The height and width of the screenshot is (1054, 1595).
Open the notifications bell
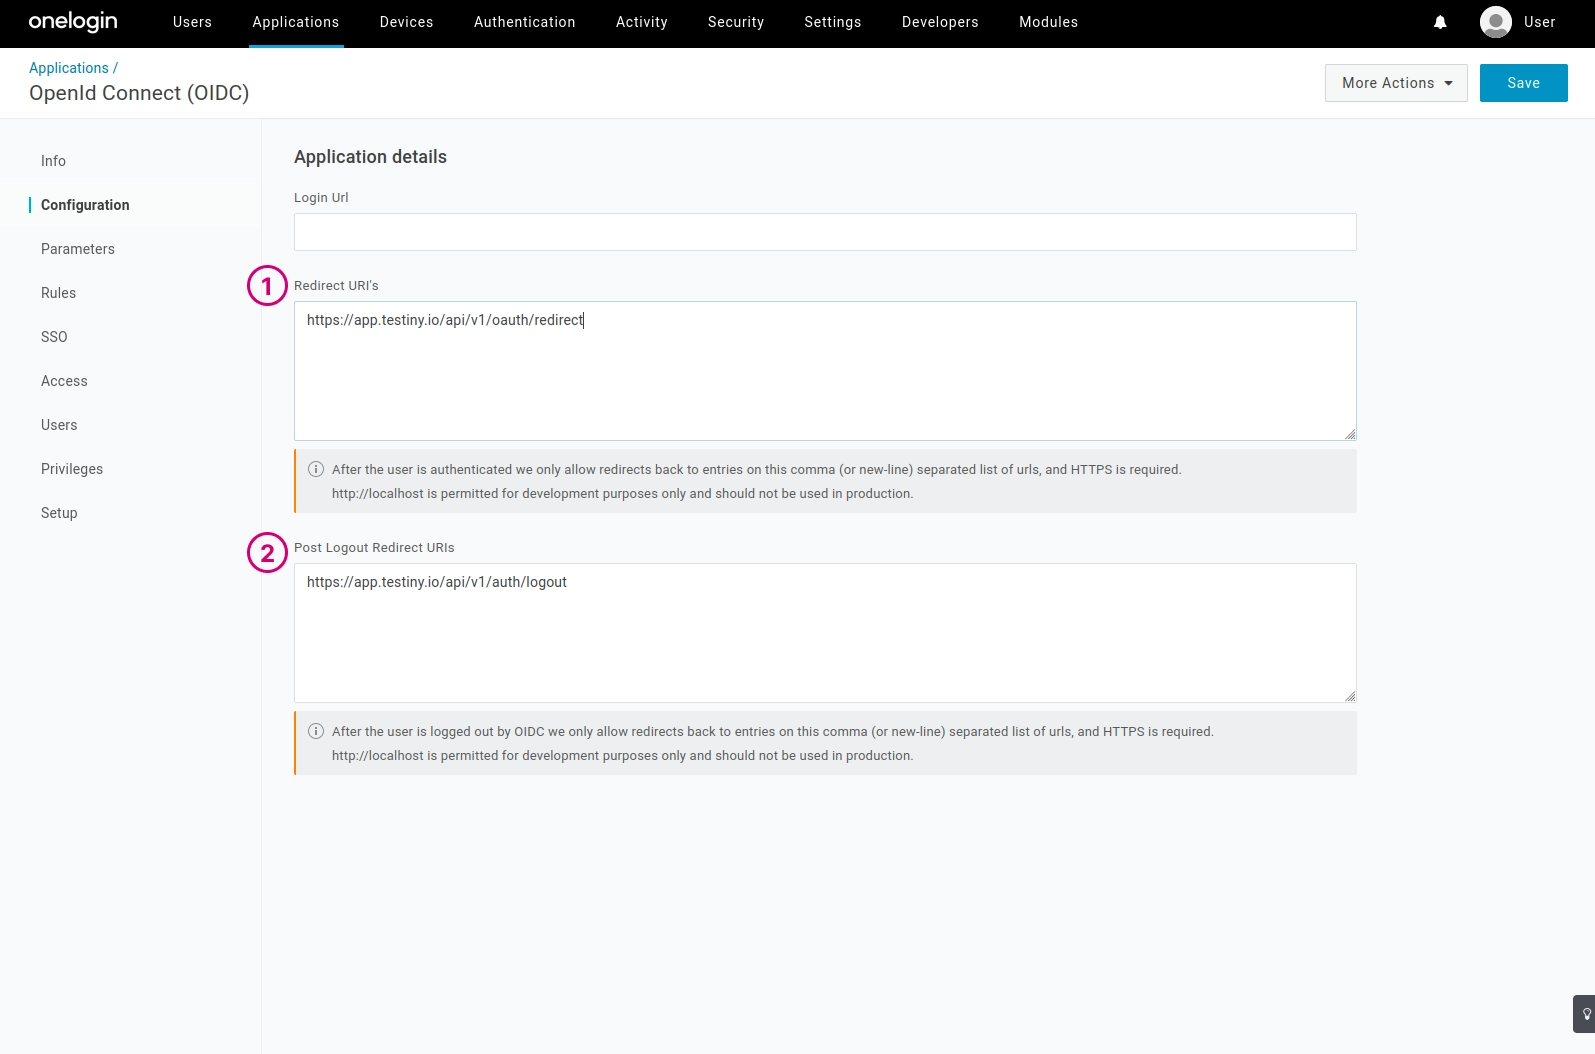coord(1440,22)
